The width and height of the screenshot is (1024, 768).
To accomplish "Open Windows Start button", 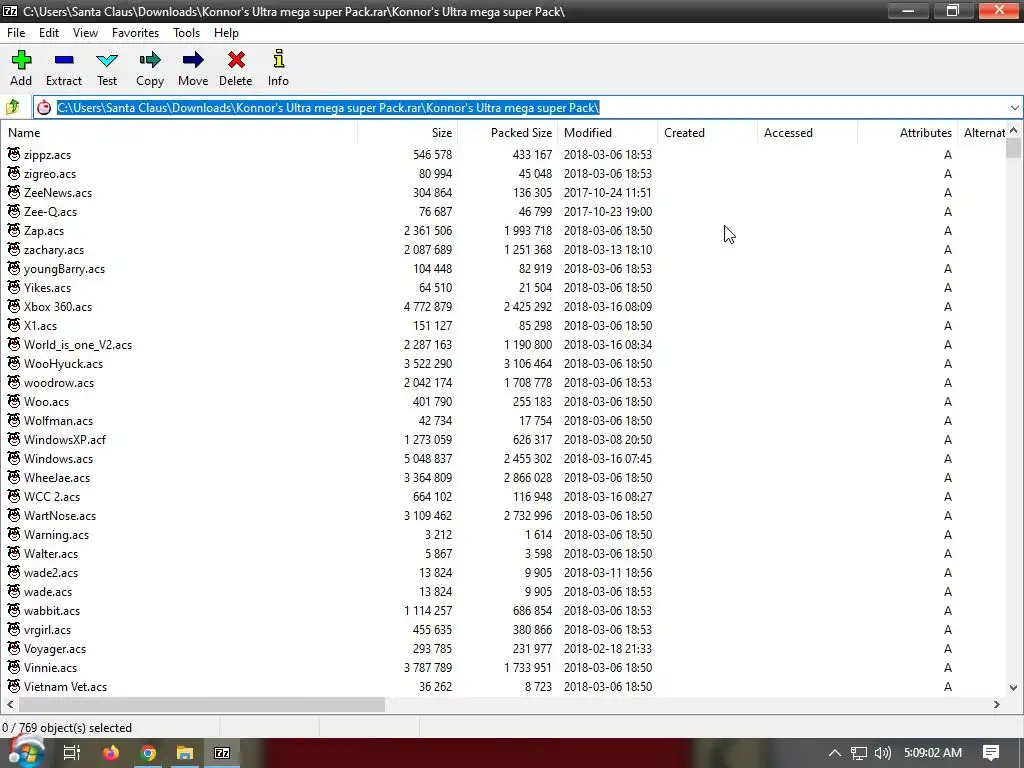I will [26, 753].
